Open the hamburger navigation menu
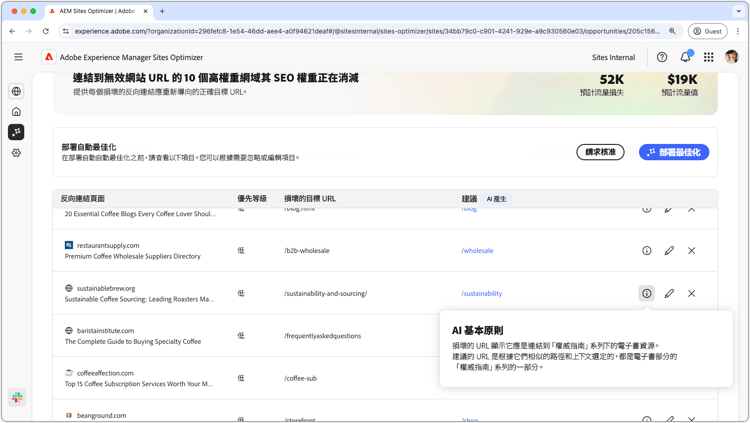Viewport: 750px width, 423px height. pos(18,57)
